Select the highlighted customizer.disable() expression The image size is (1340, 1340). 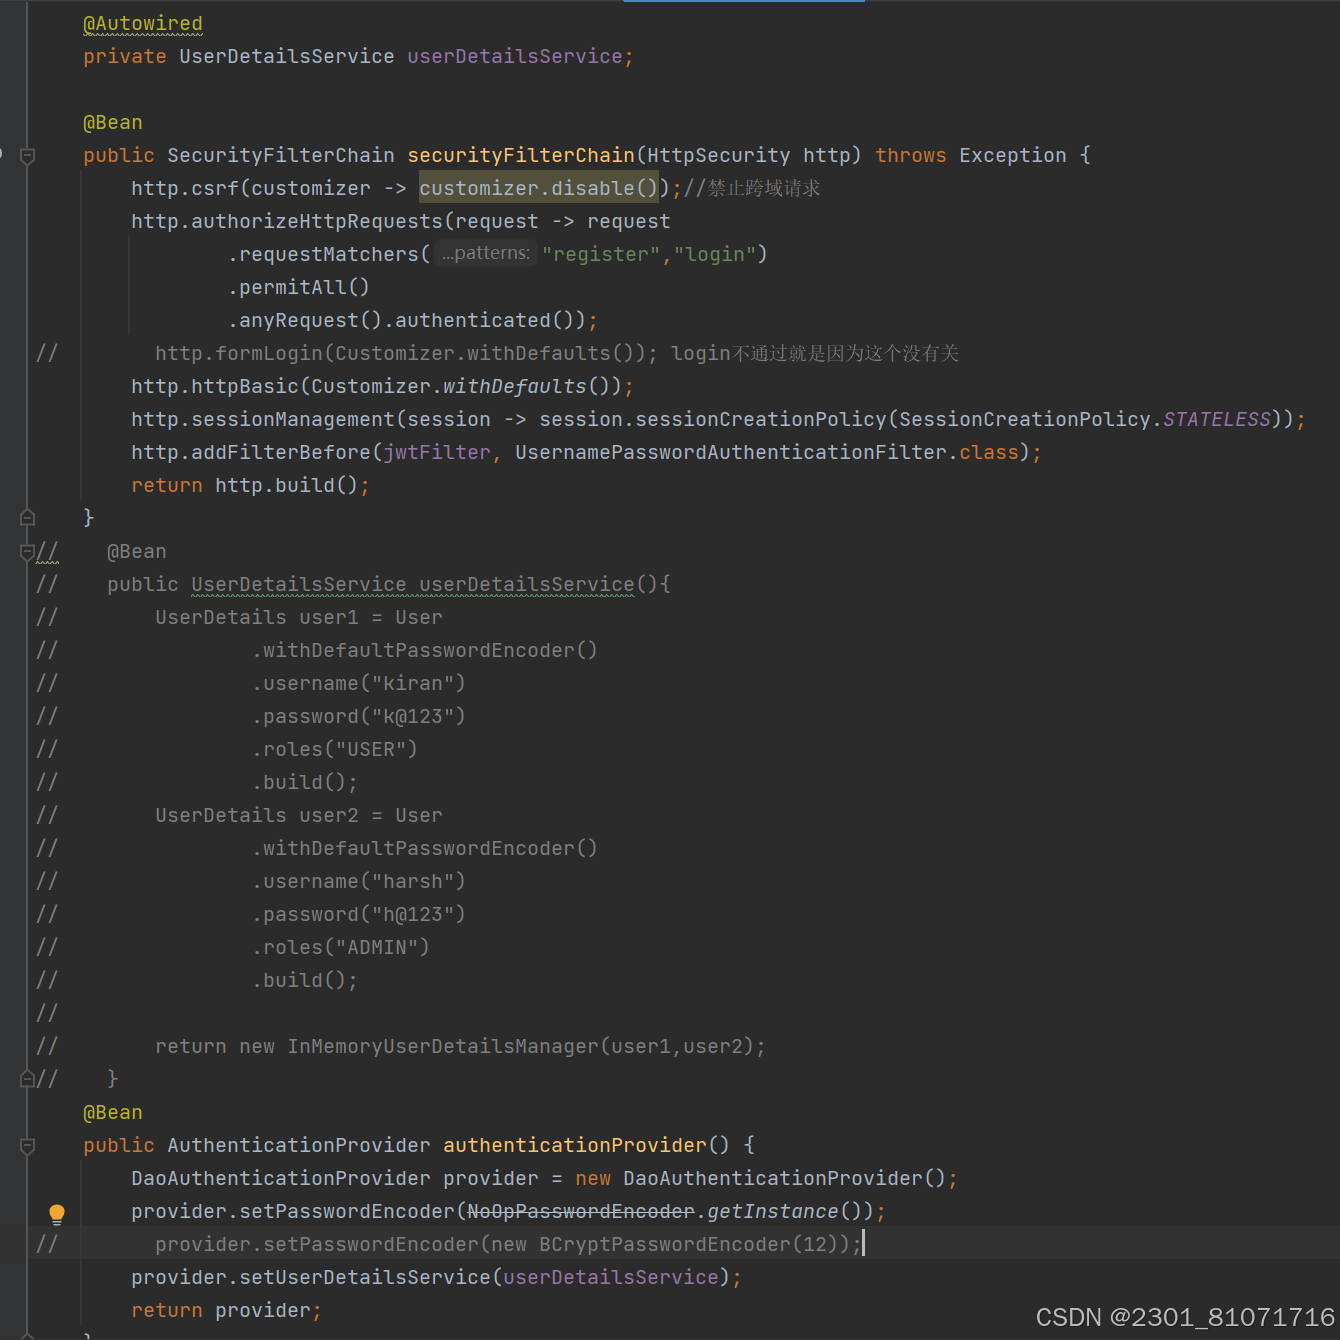(538, 188)
